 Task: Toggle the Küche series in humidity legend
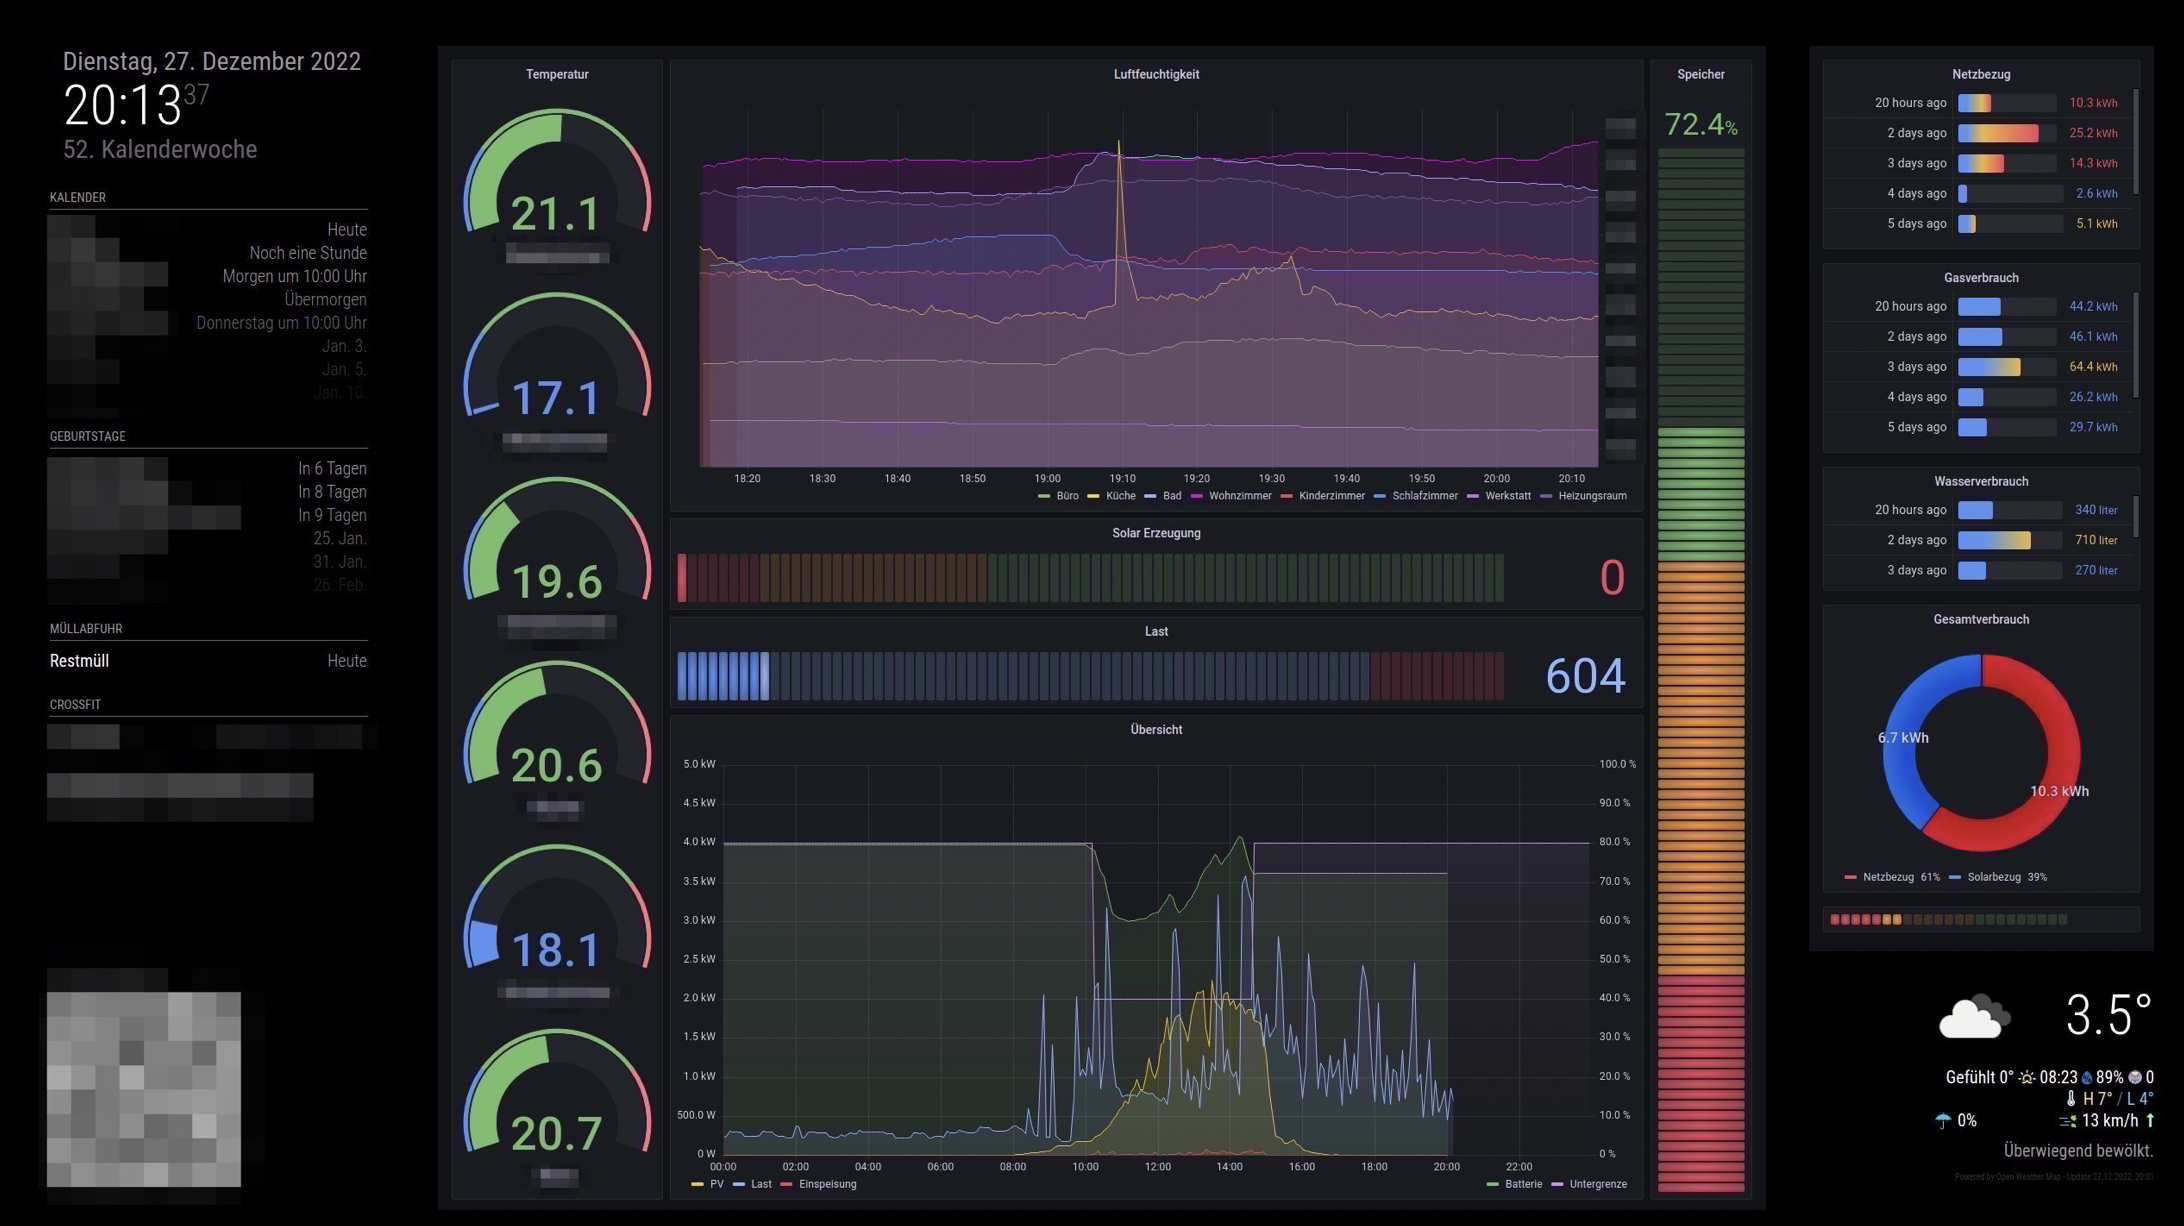[x=1119, y=496]
